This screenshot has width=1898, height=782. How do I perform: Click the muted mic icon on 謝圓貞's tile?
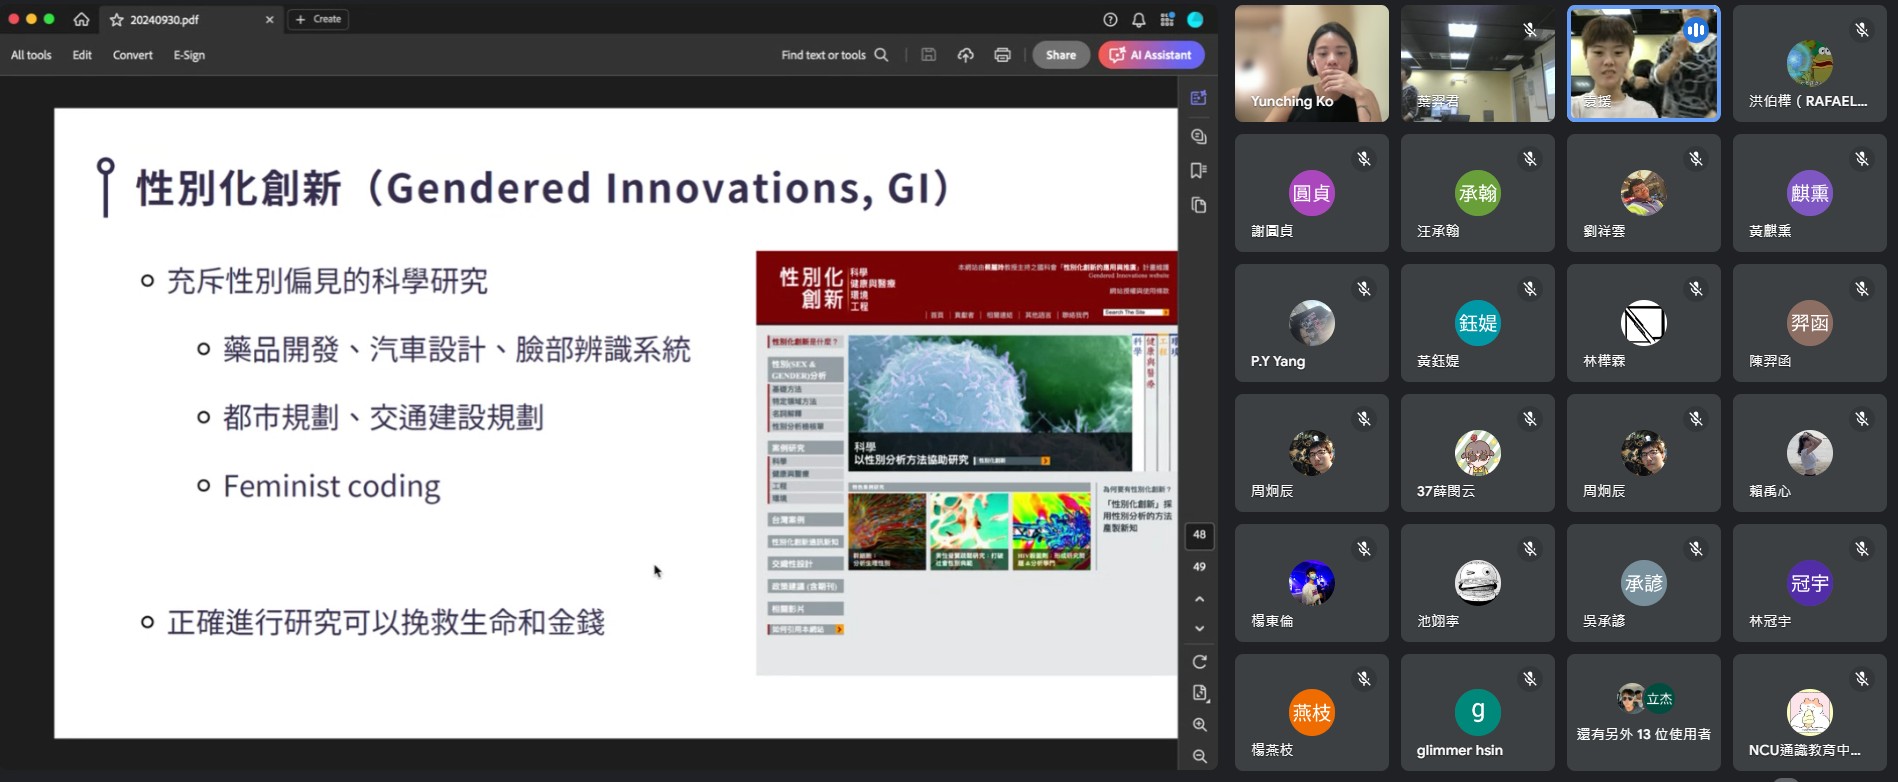click(1363, 159)
